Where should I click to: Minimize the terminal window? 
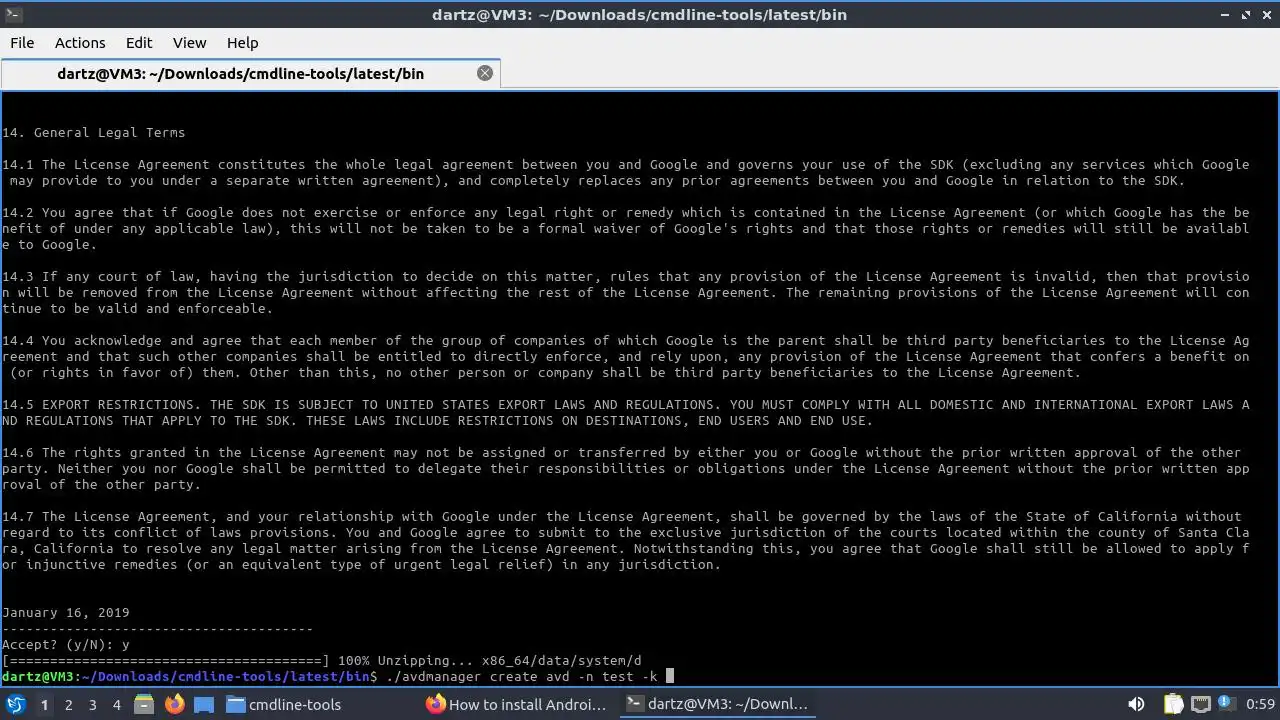(x=1227, y=14)
